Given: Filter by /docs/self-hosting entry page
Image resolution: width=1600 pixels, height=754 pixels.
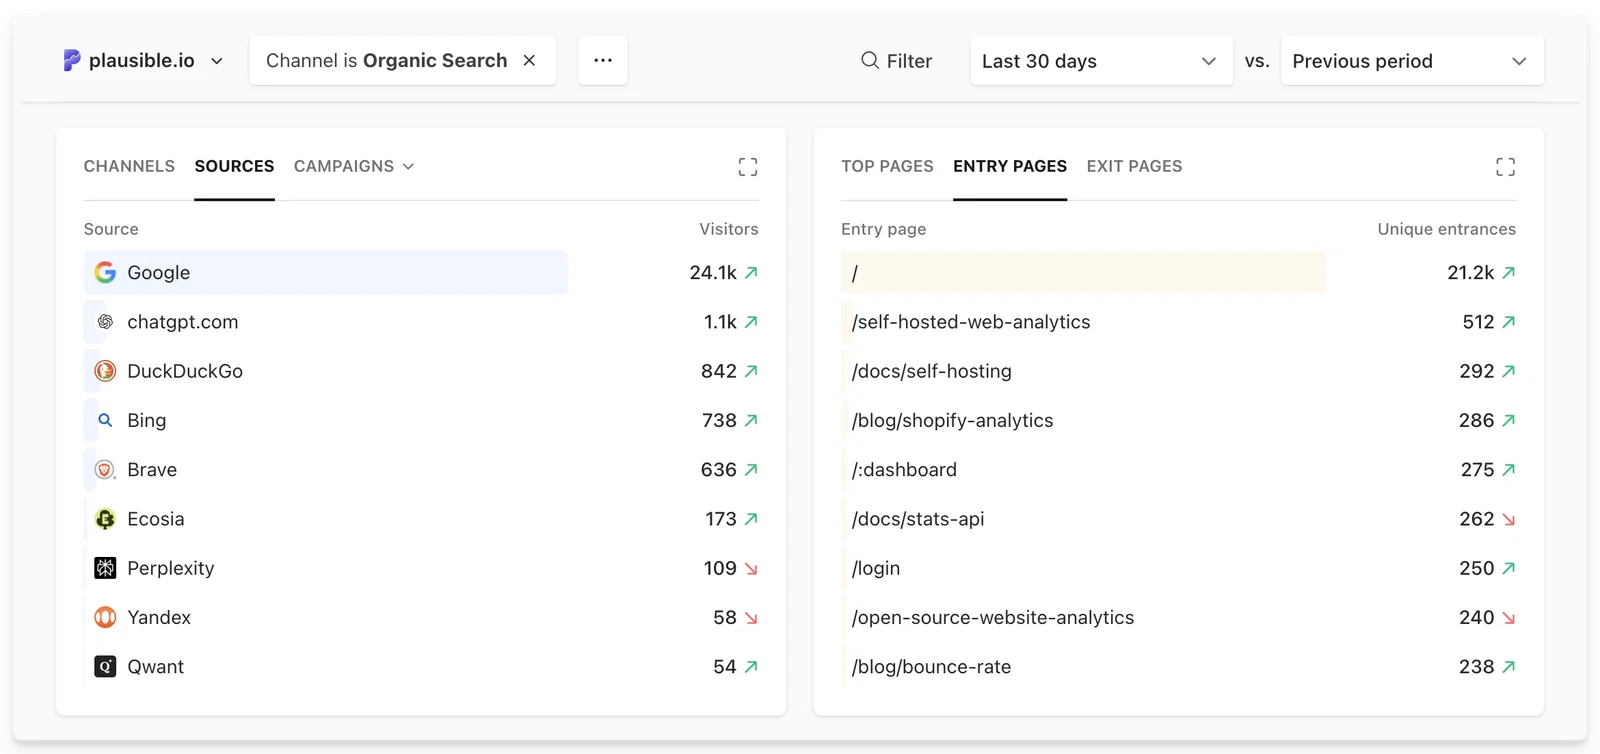Looking at the screenshot, I should pos(931,371).
